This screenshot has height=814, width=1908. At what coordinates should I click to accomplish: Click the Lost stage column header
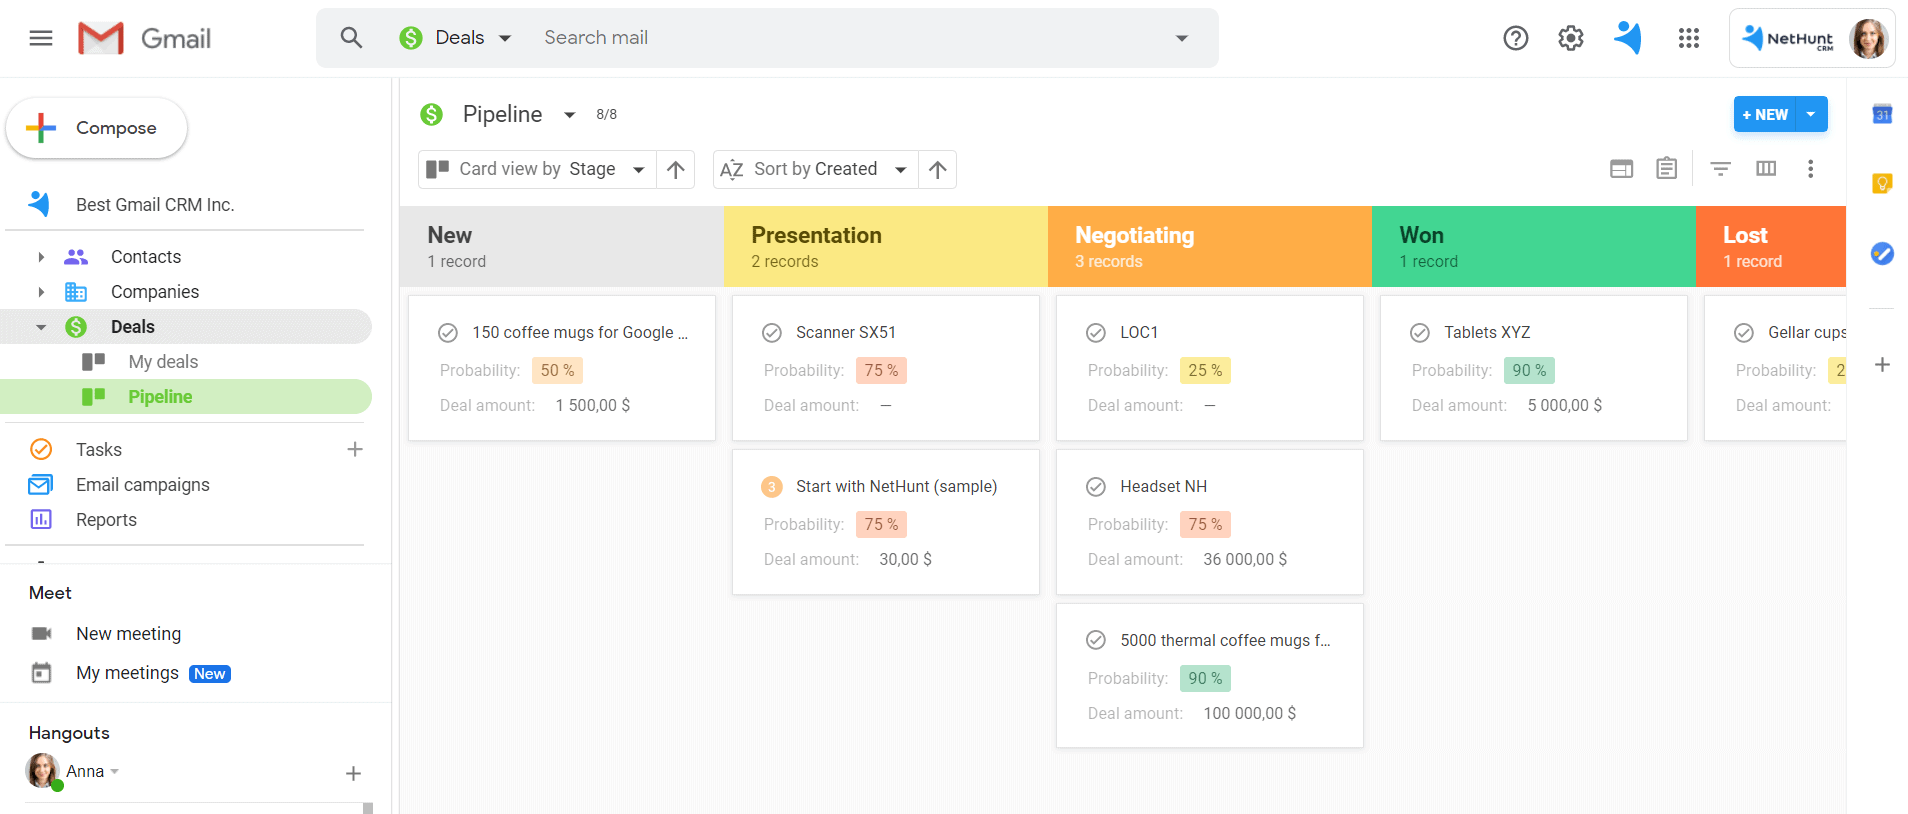click(x=1771, y=247)
